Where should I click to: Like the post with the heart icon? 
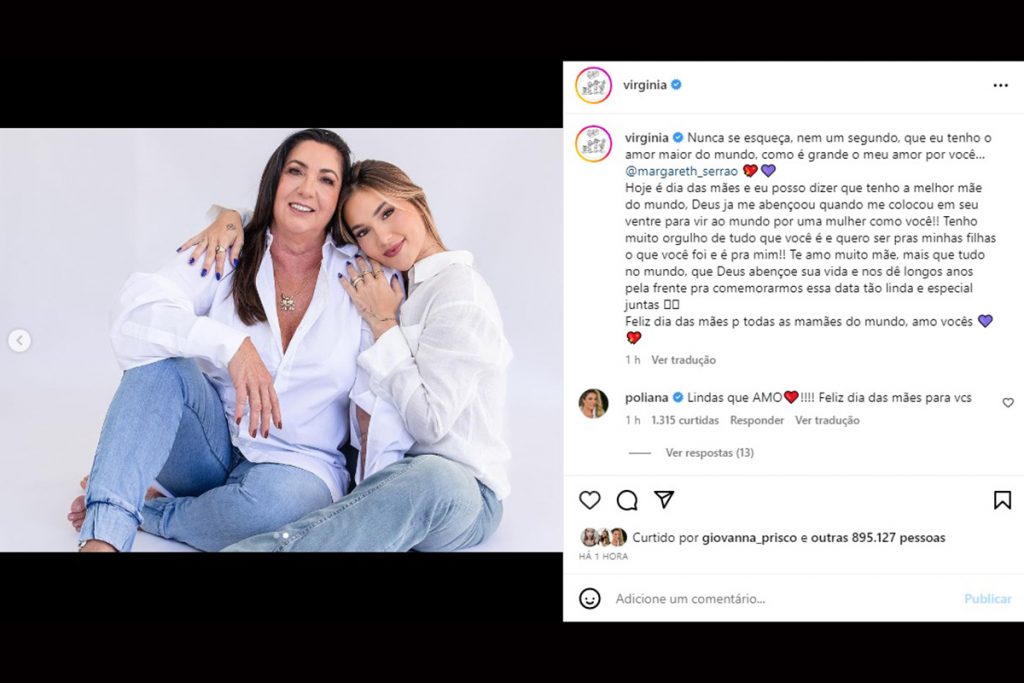(x=590, y=500)
